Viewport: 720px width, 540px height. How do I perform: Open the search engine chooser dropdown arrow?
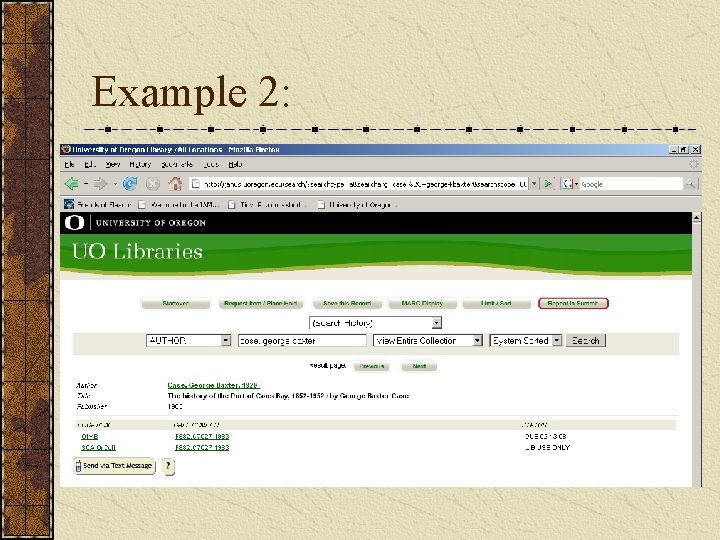[x=576, y=184]
